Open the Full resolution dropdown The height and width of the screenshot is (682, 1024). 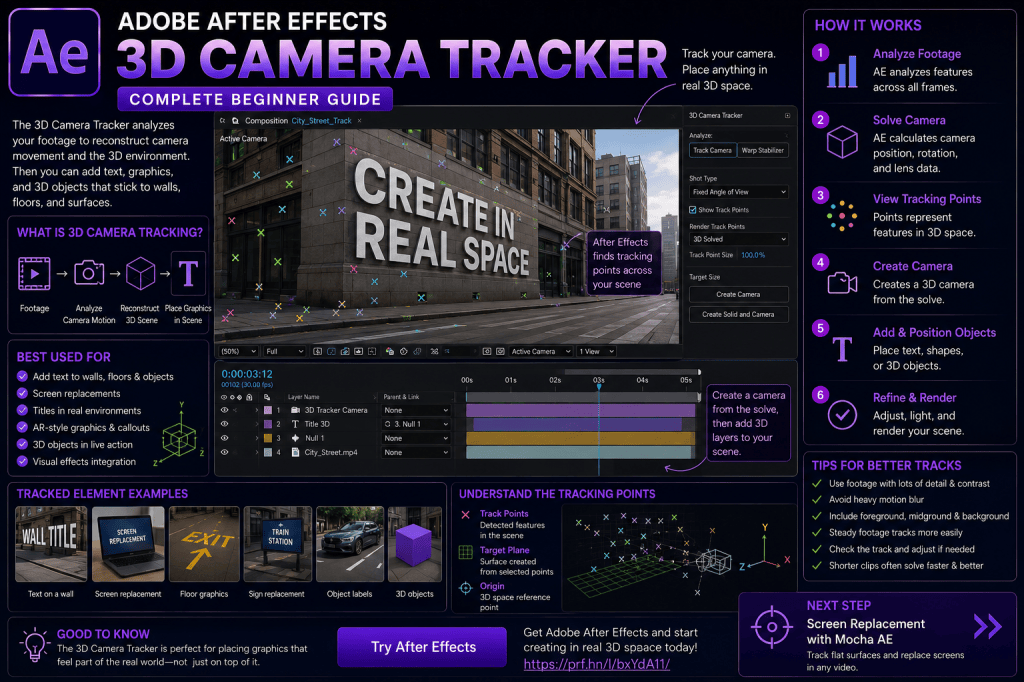coord(284,351)
